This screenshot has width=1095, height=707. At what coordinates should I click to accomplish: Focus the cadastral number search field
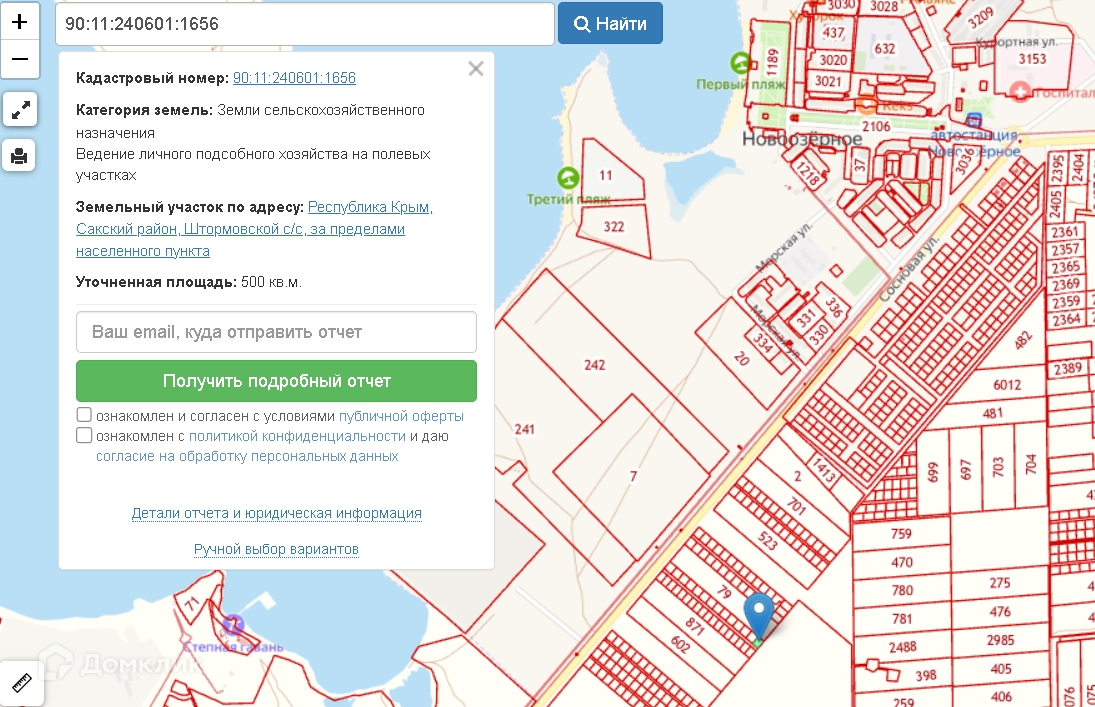304,24
